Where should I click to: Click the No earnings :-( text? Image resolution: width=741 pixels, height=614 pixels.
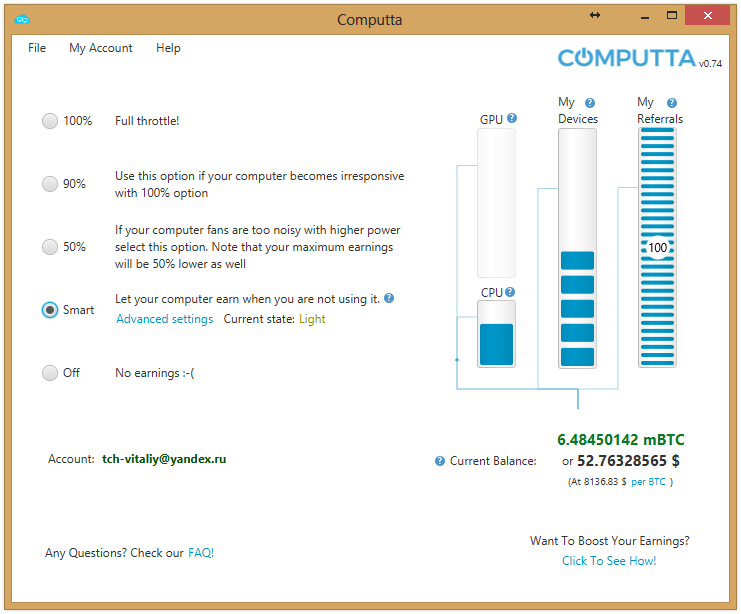[x=155, y=373]
